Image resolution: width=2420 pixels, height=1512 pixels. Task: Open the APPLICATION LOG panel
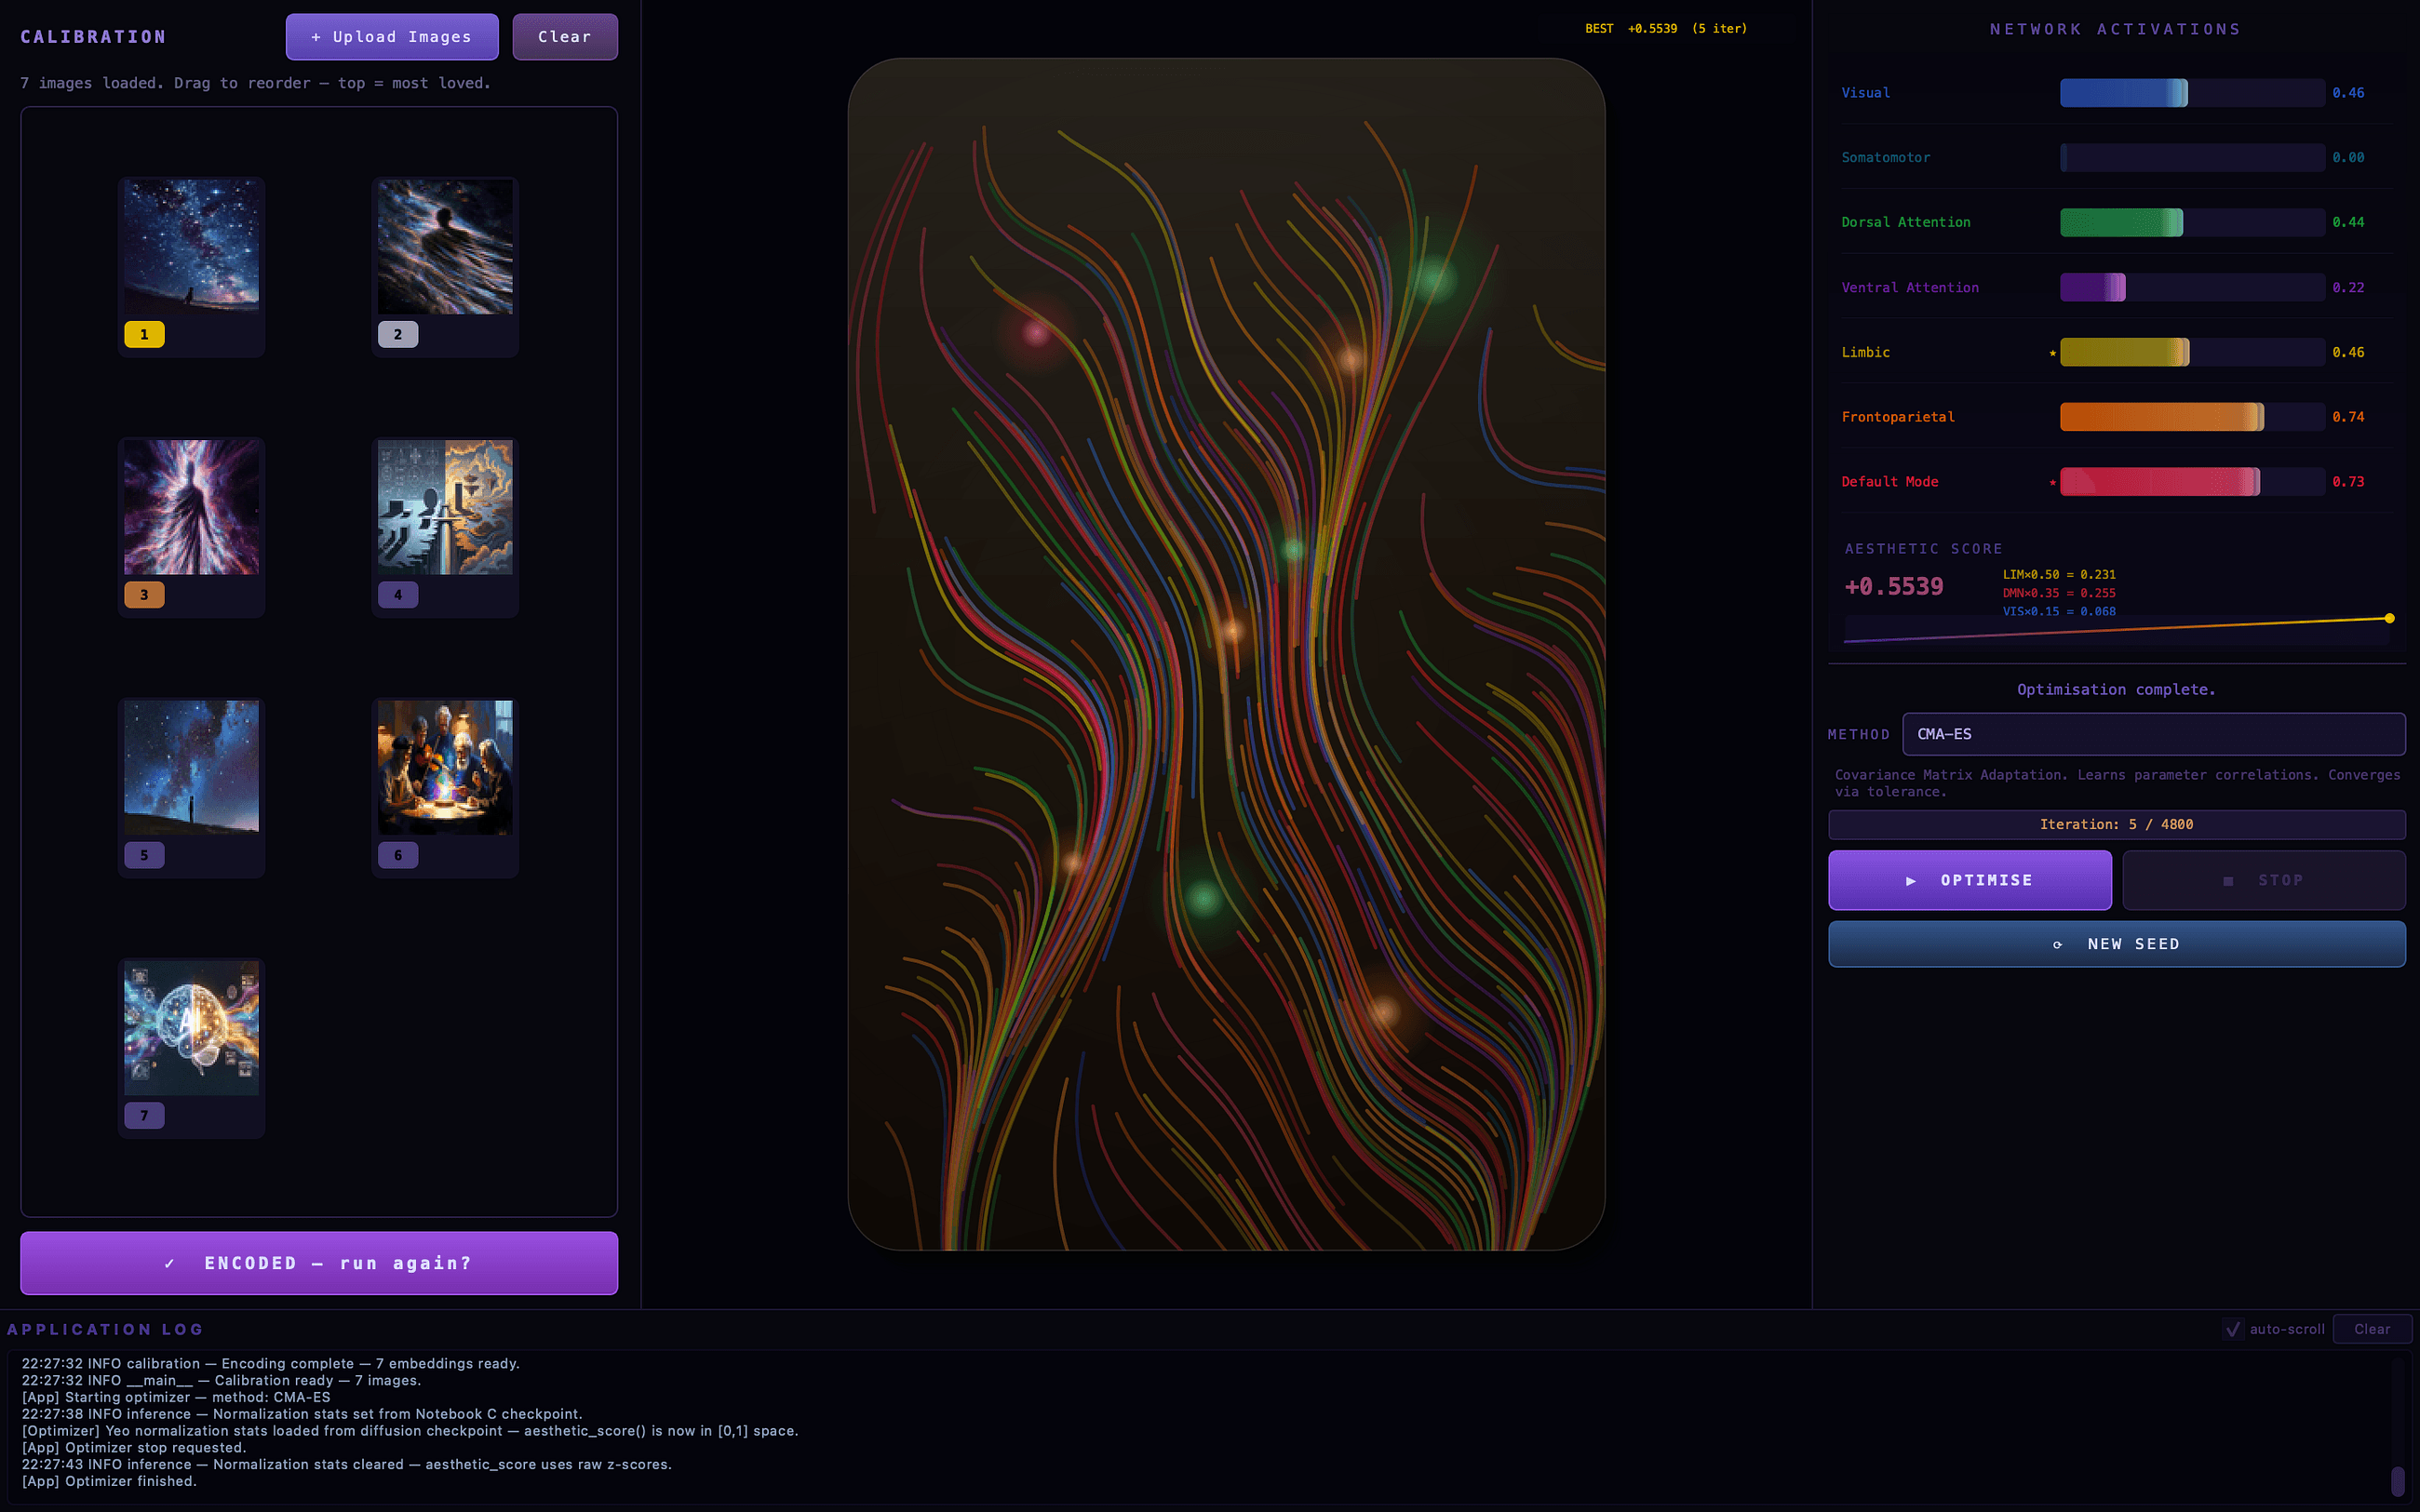106,1329
